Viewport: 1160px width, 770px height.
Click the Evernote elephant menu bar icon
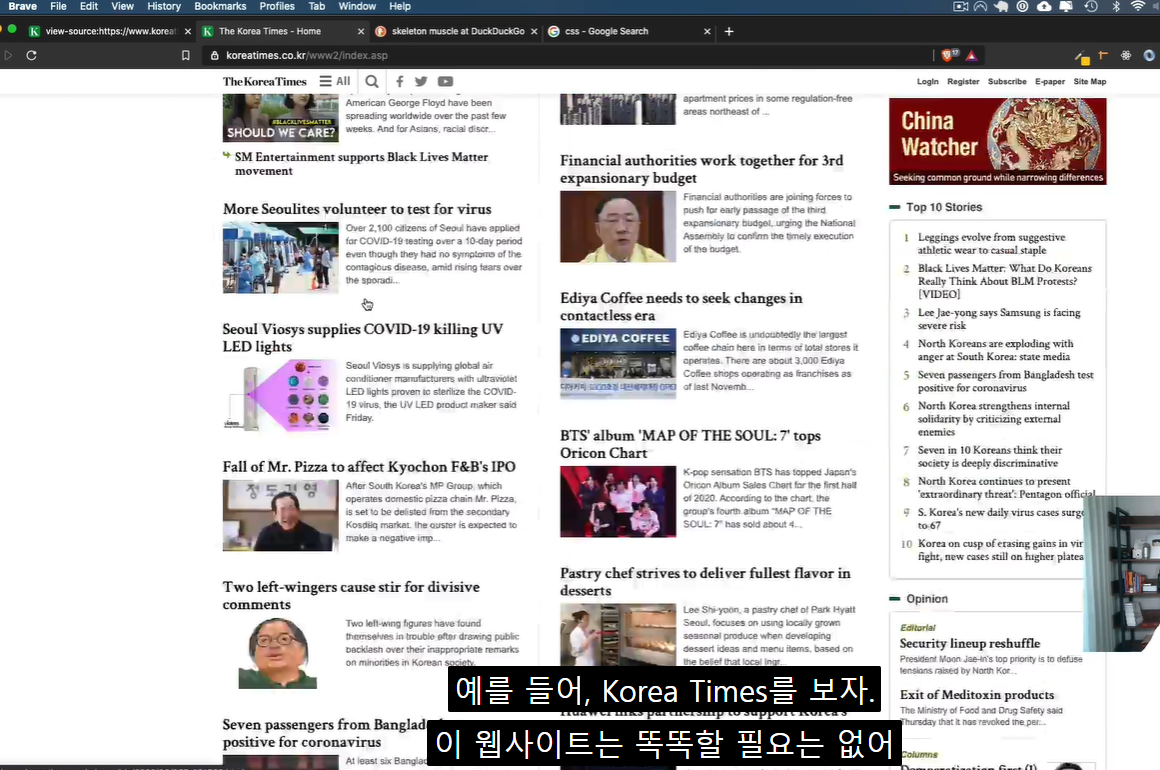tap(1001, 6)
